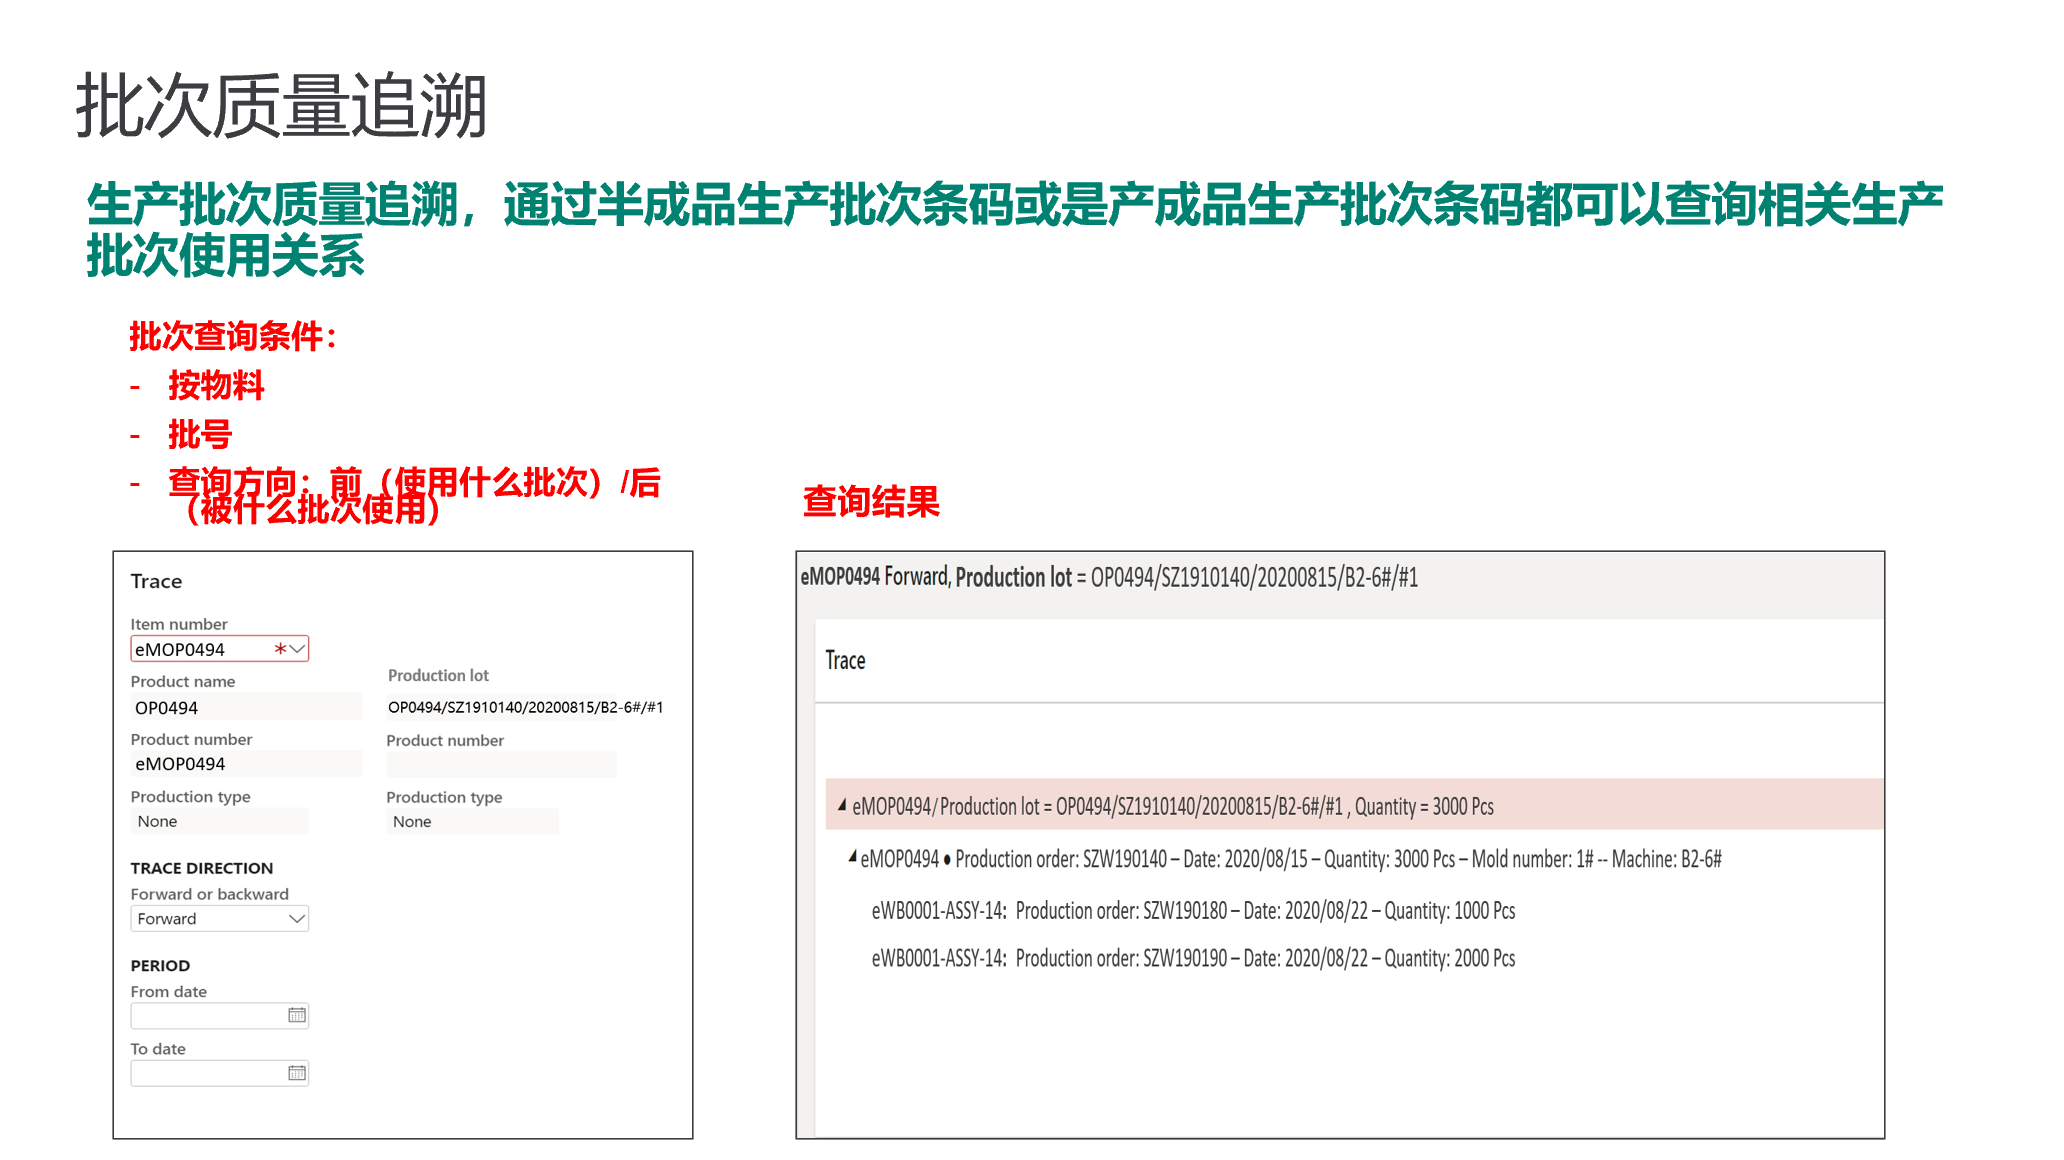
Task: Click the left Production type None field
Action: 219,821
